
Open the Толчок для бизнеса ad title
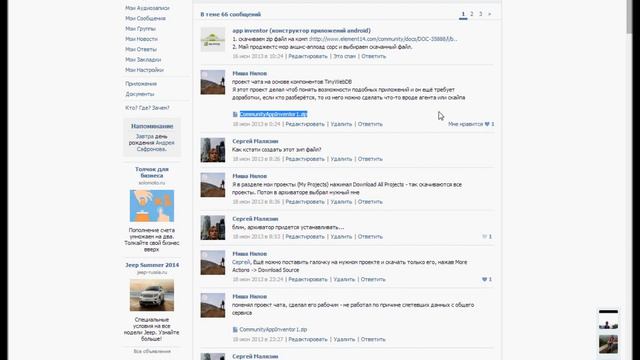pos(152,172)
